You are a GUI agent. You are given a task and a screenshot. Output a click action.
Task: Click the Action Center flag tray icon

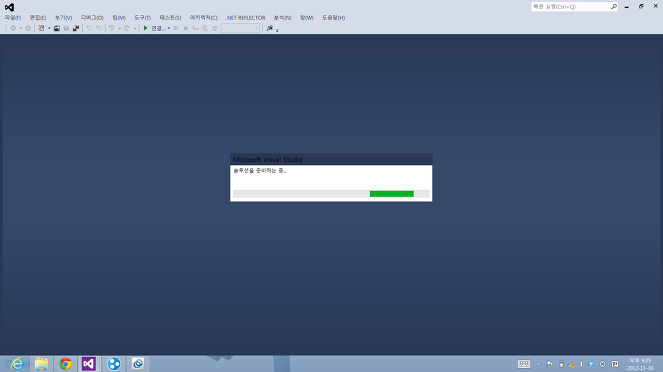click(550, 364)
